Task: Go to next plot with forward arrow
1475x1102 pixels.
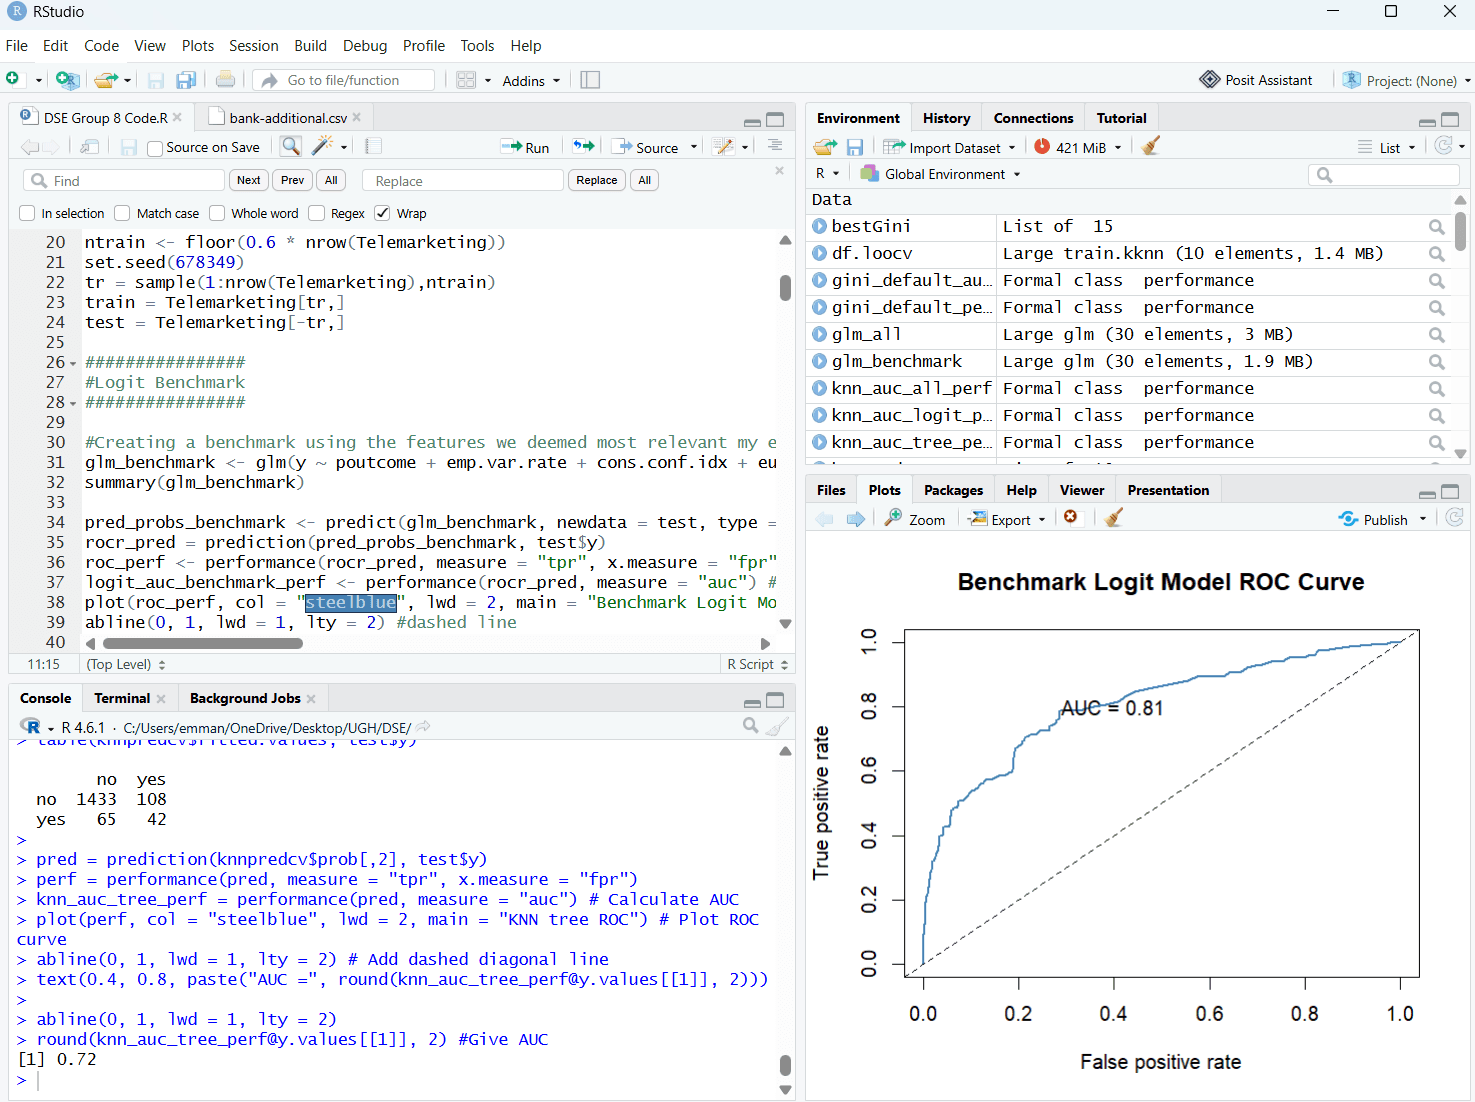Action: tap(856, 519)
